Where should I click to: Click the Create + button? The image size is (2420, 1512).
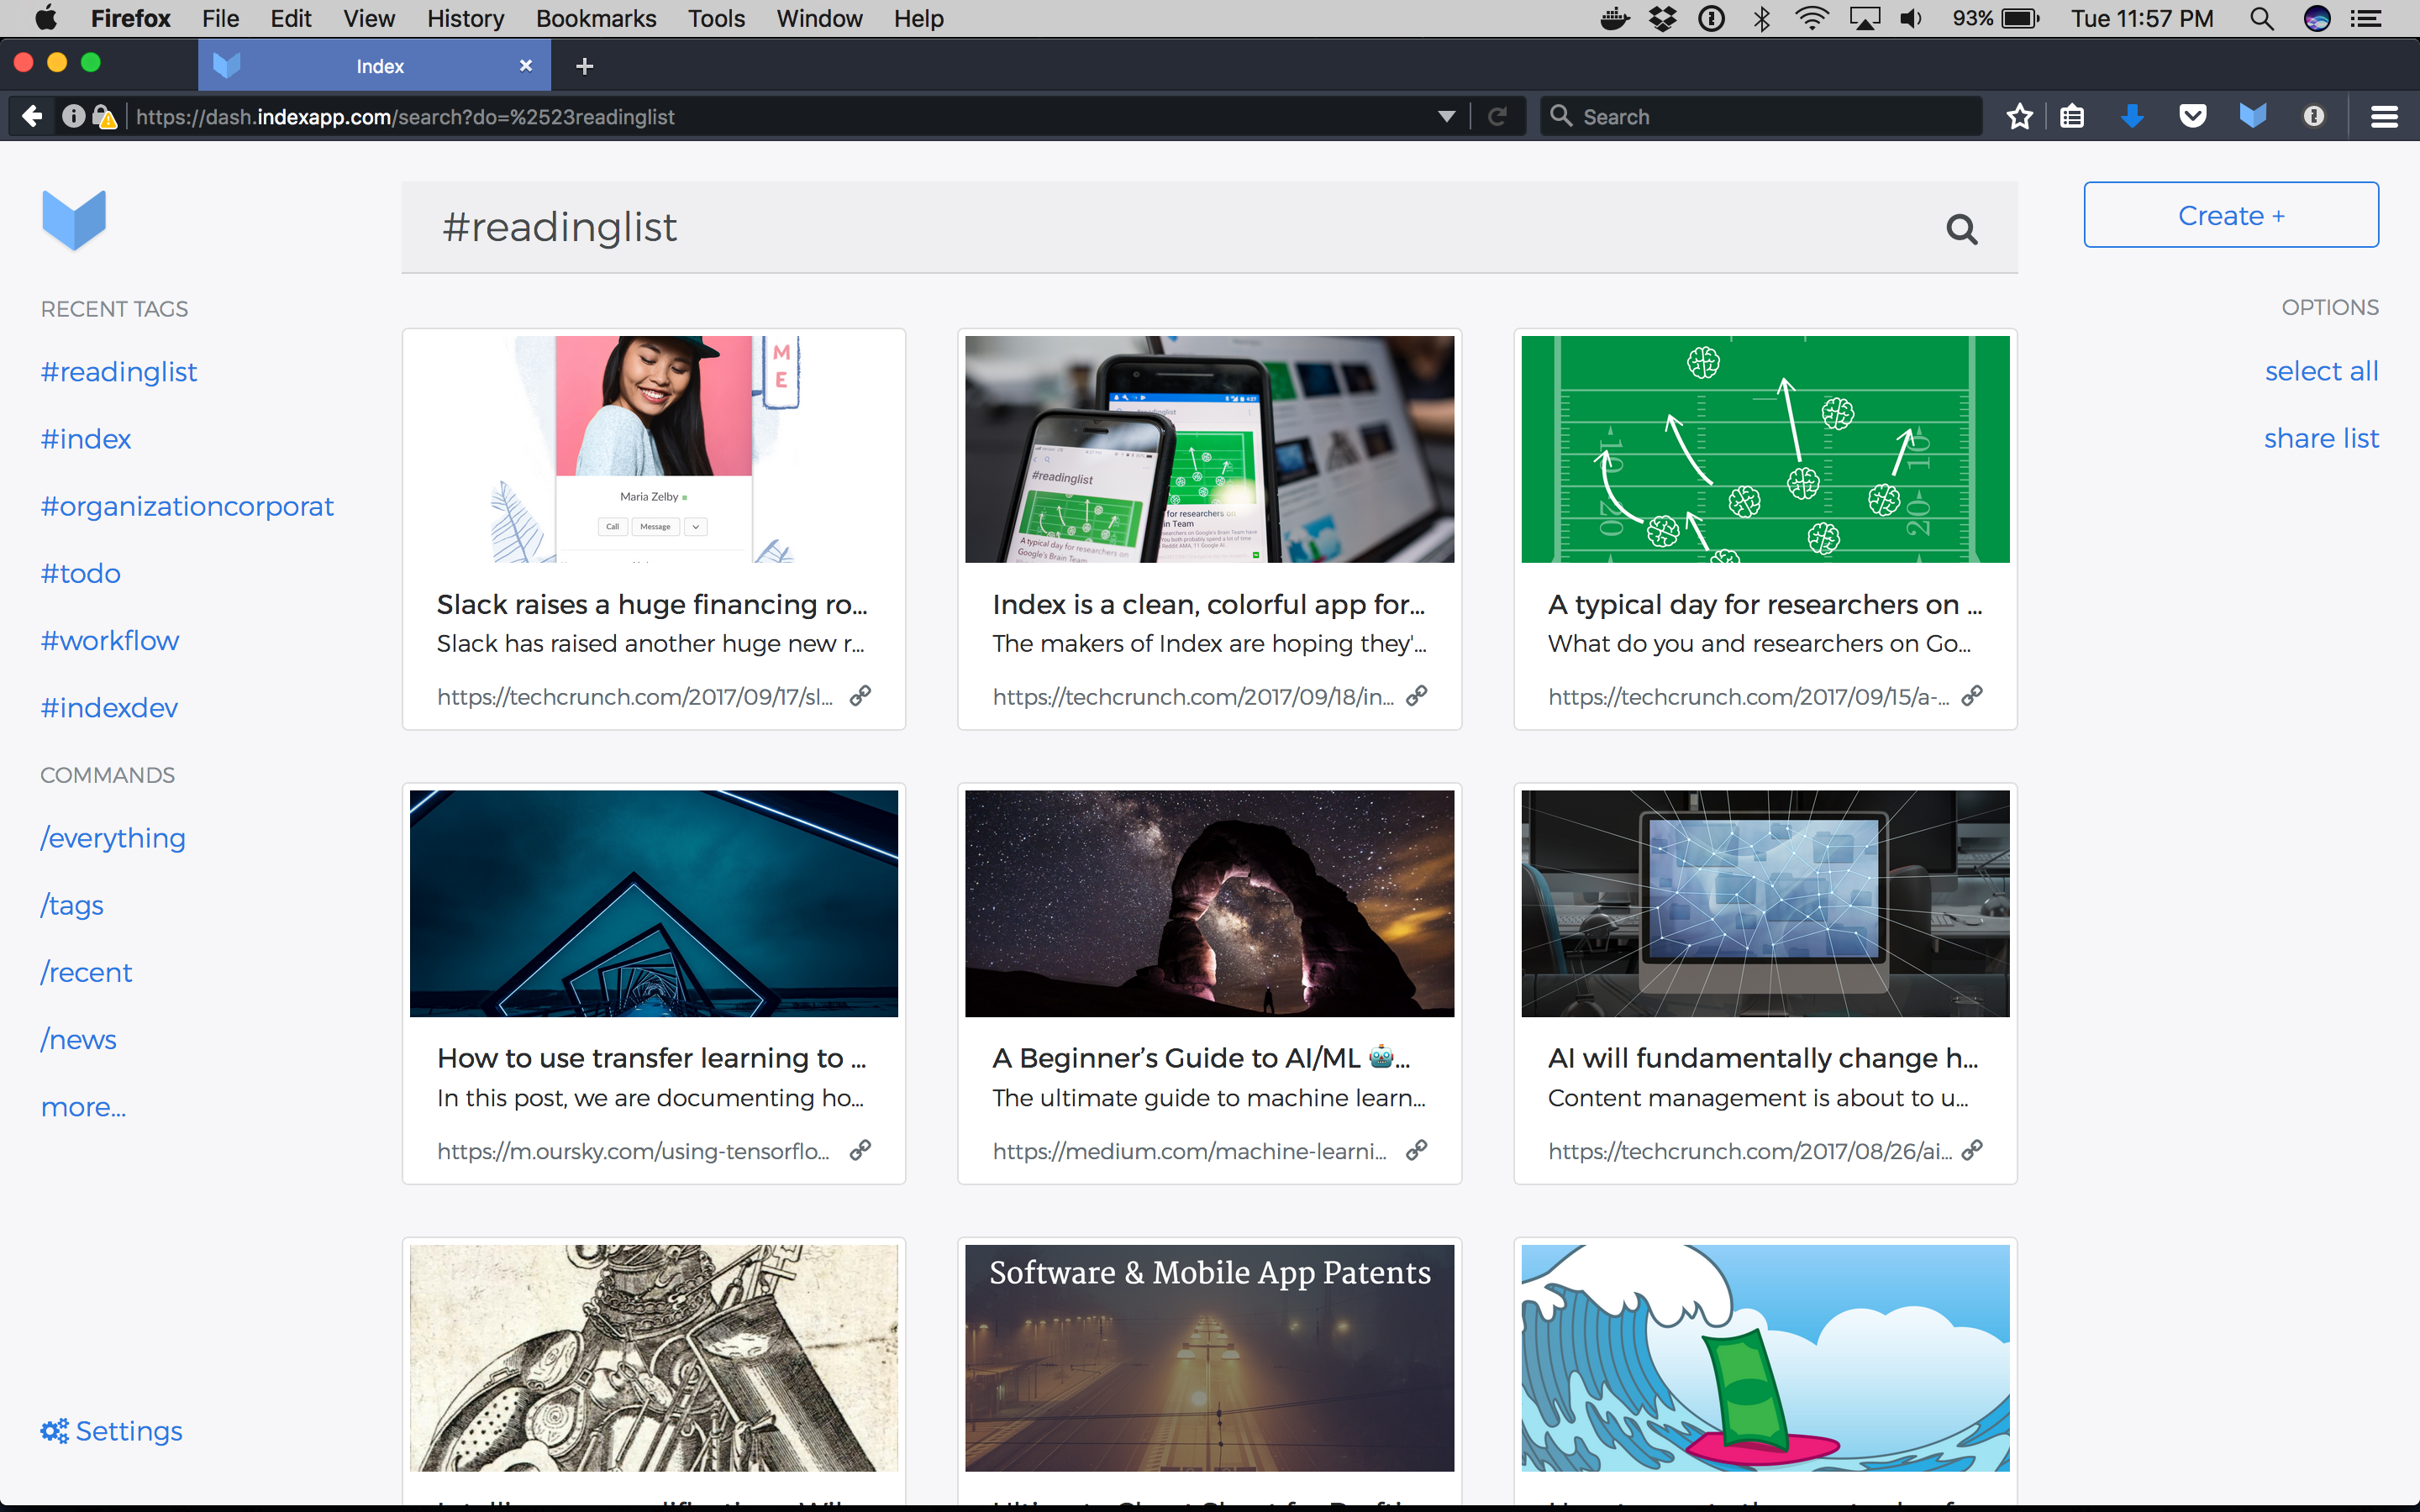point(2230,215)
